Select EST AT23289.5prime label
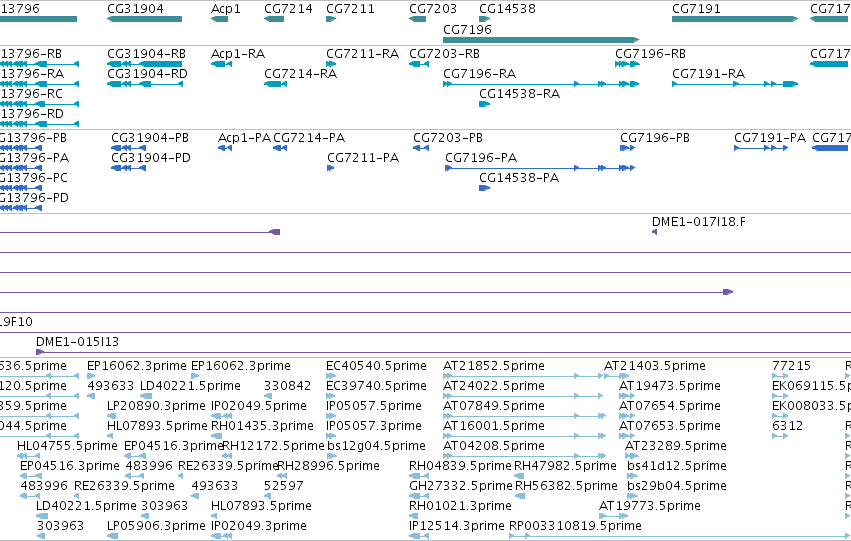The width and height of the screenshot is (851, 541). (x=676, y=446)
